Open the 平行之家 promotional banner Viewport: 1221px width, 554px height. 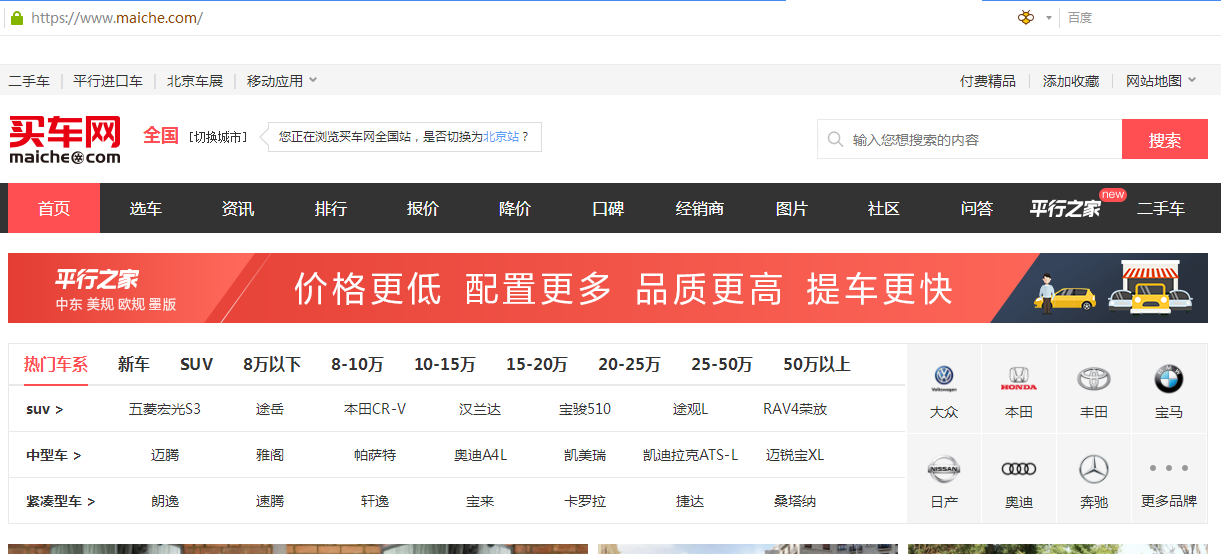pos(607,288)
